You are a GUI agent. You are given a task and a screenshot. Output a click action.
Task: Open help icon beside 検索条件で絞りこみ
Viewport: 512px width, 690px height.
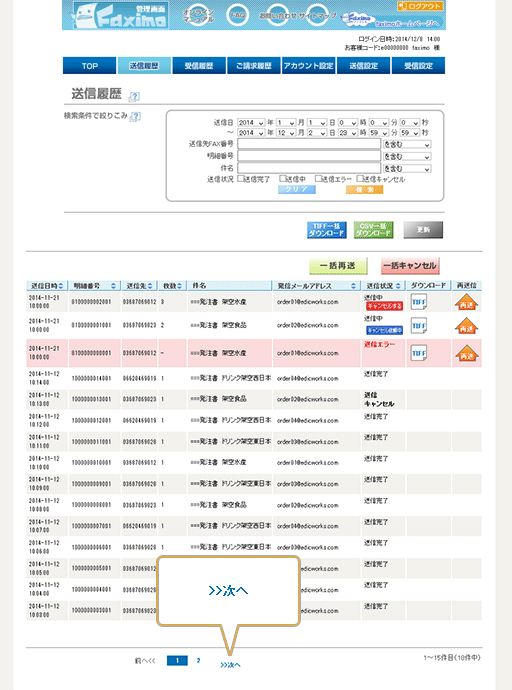click(136, 117)
